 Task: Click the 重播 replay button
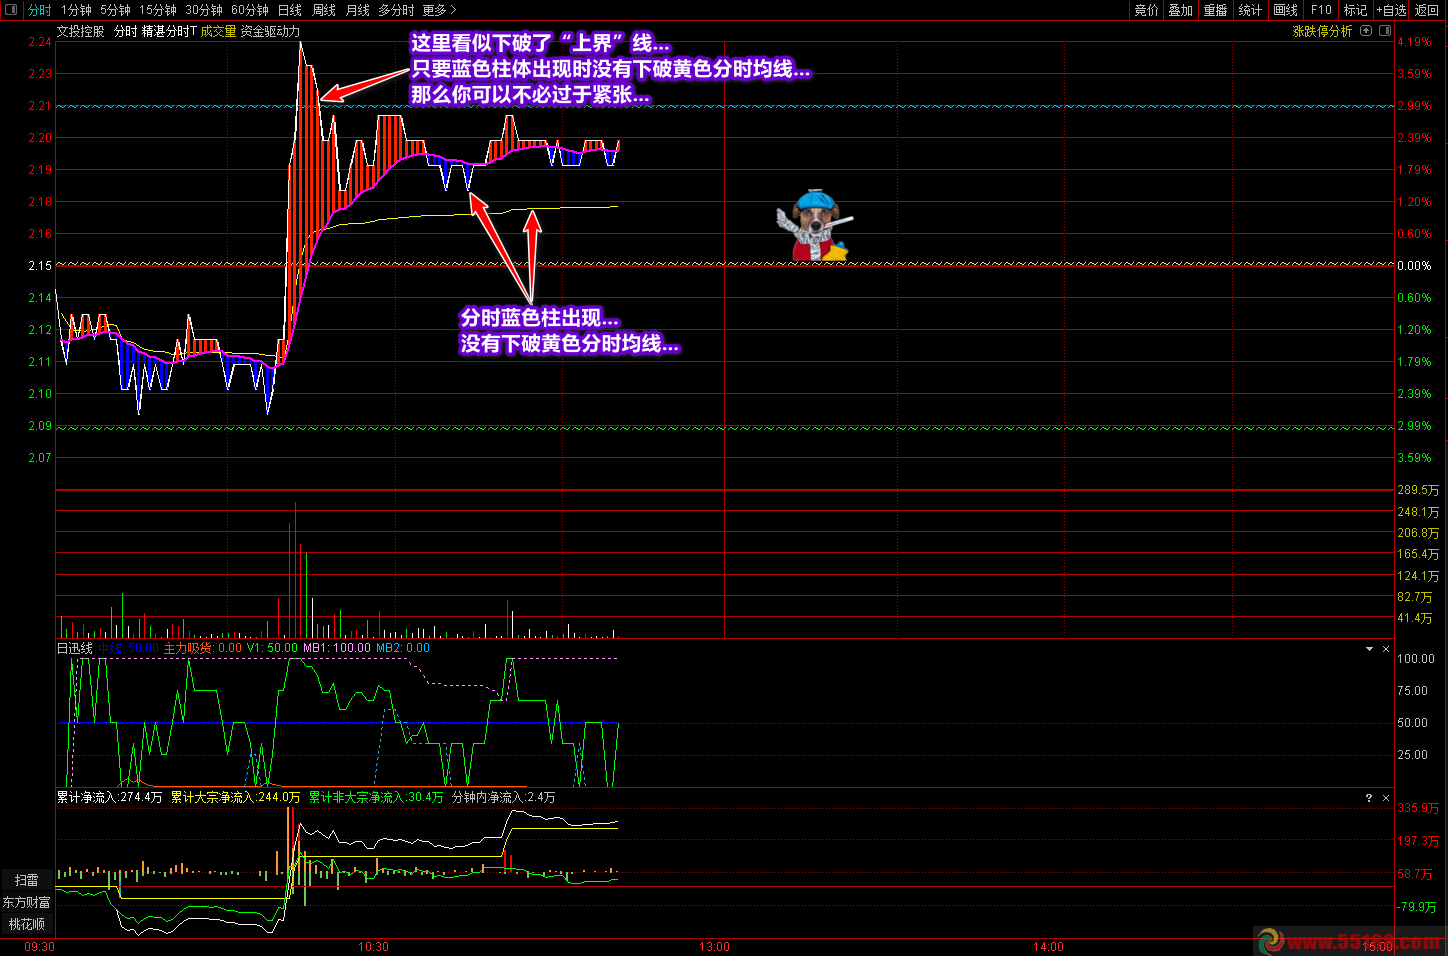tap(1215, 10)
